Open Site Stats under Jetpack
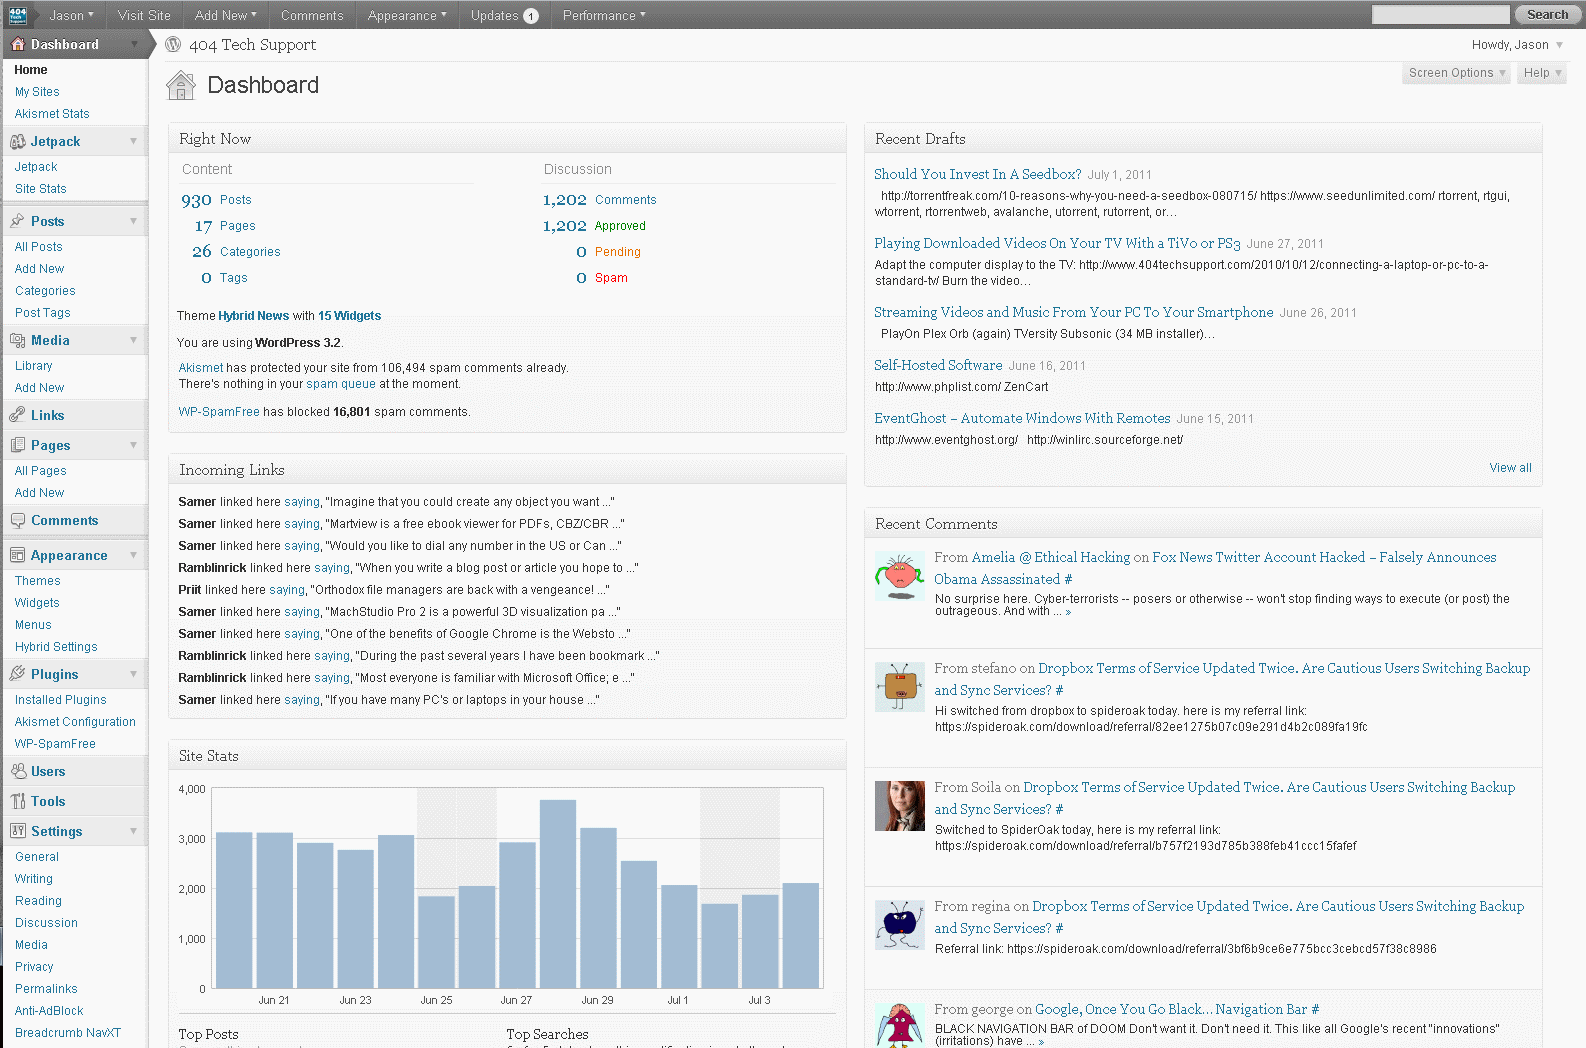 tap(41, 189)
